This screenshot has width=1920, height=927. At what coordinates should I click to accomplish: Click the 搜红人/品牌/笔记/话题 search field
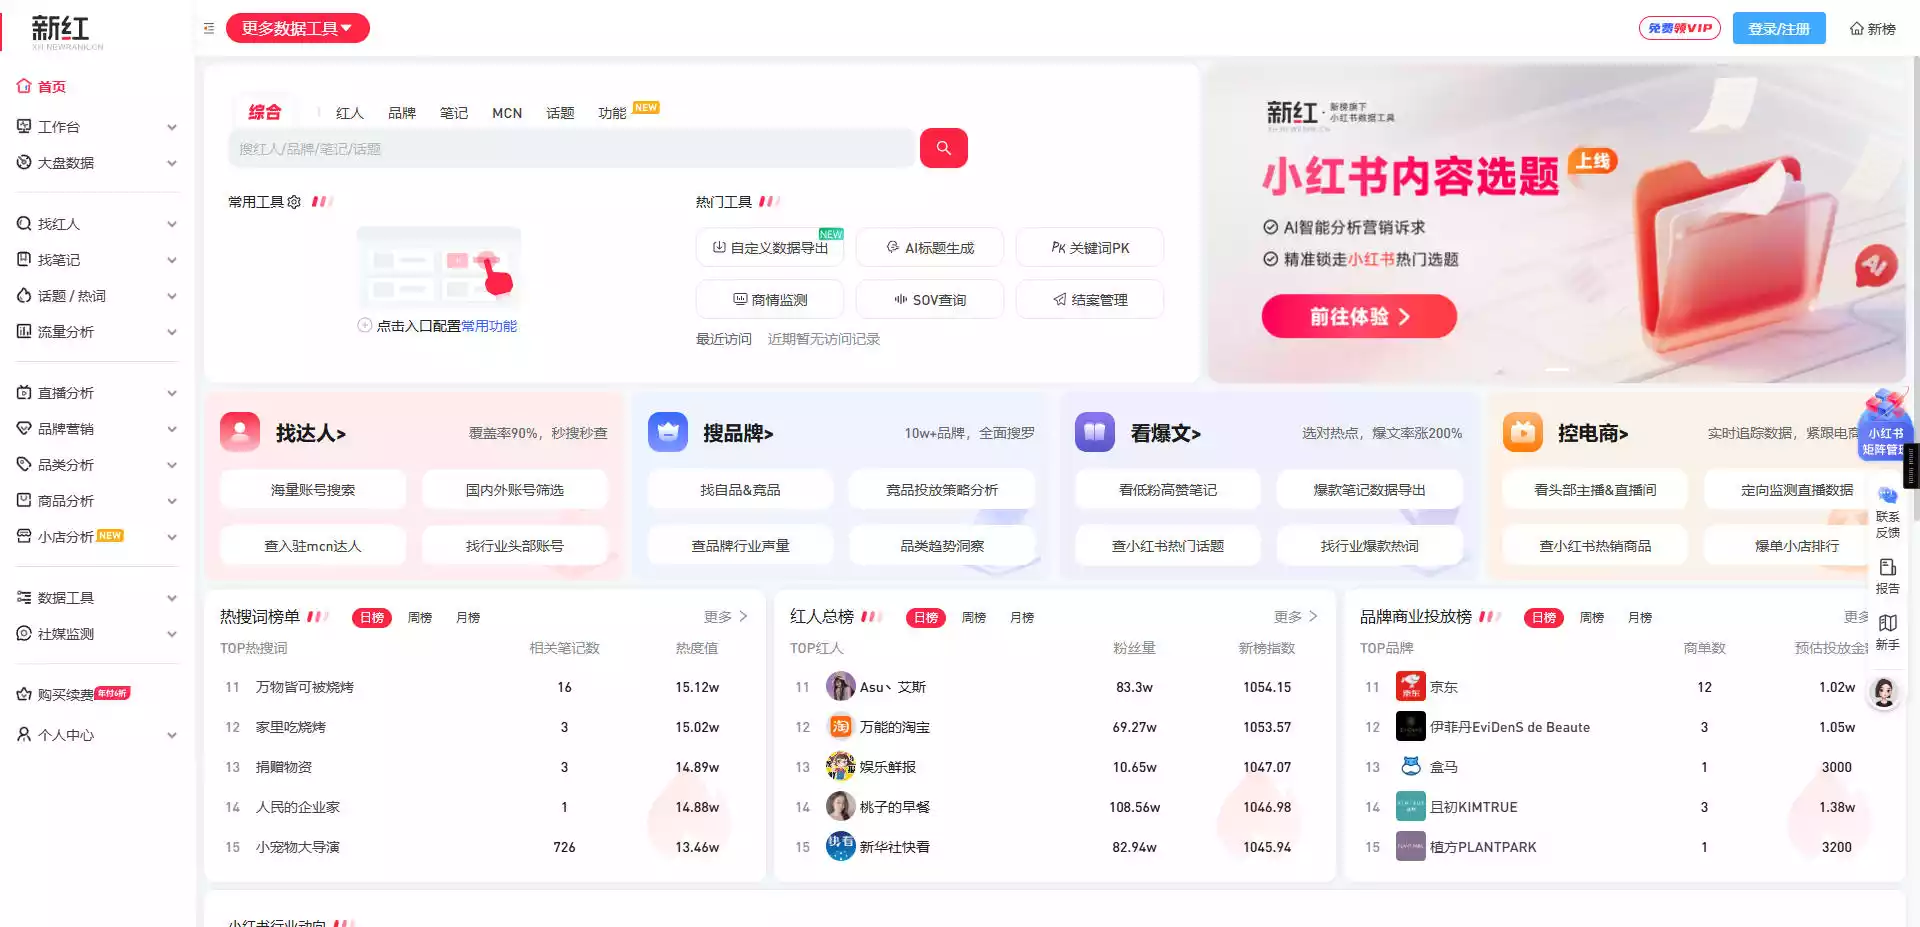coord(573,149)
